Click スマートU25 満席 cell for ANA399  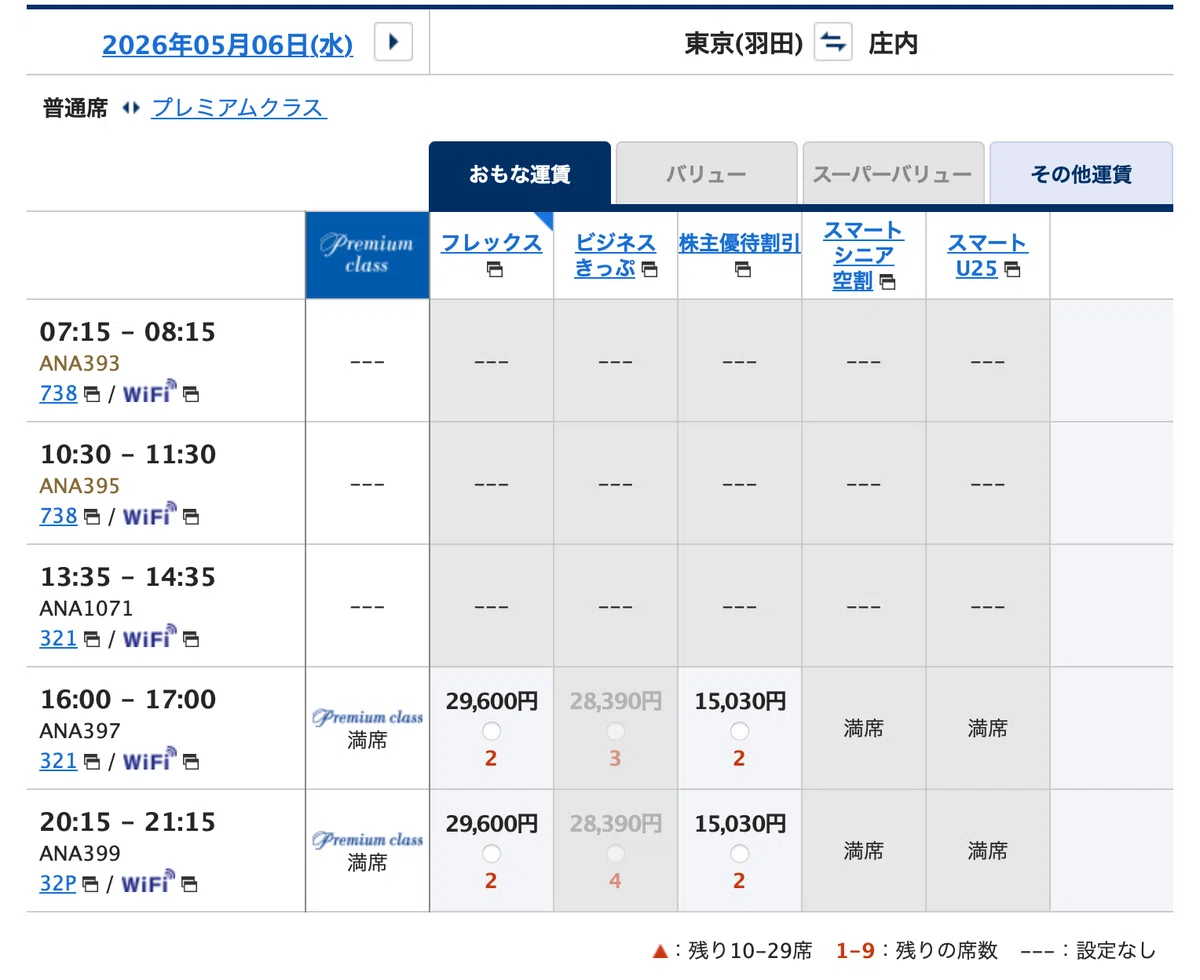click(988, 851)
